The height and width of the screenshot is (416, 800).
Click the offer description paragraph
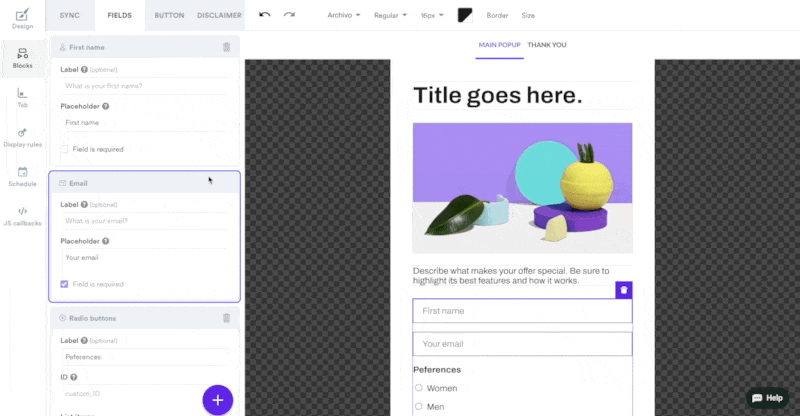[x=511, y=276]
